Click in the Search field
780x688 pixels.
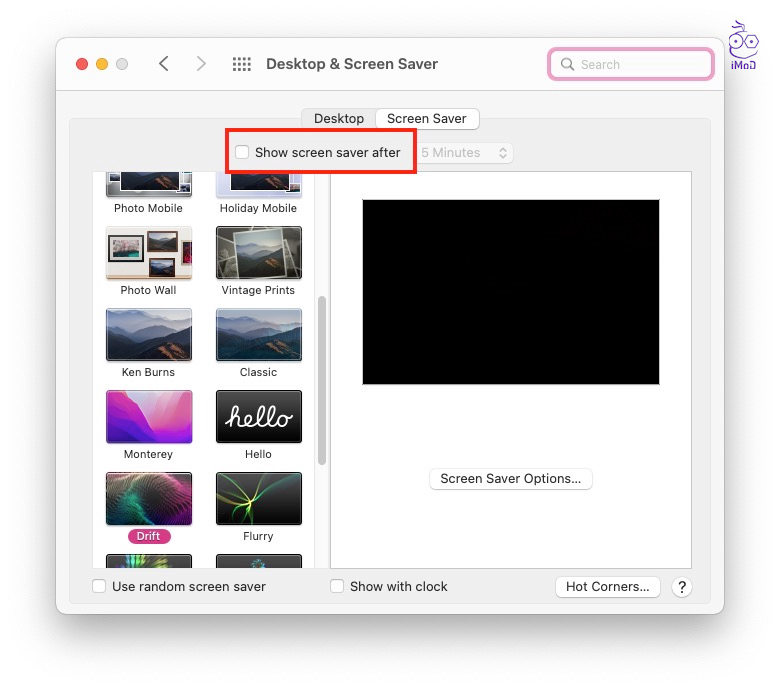point(640,65)
